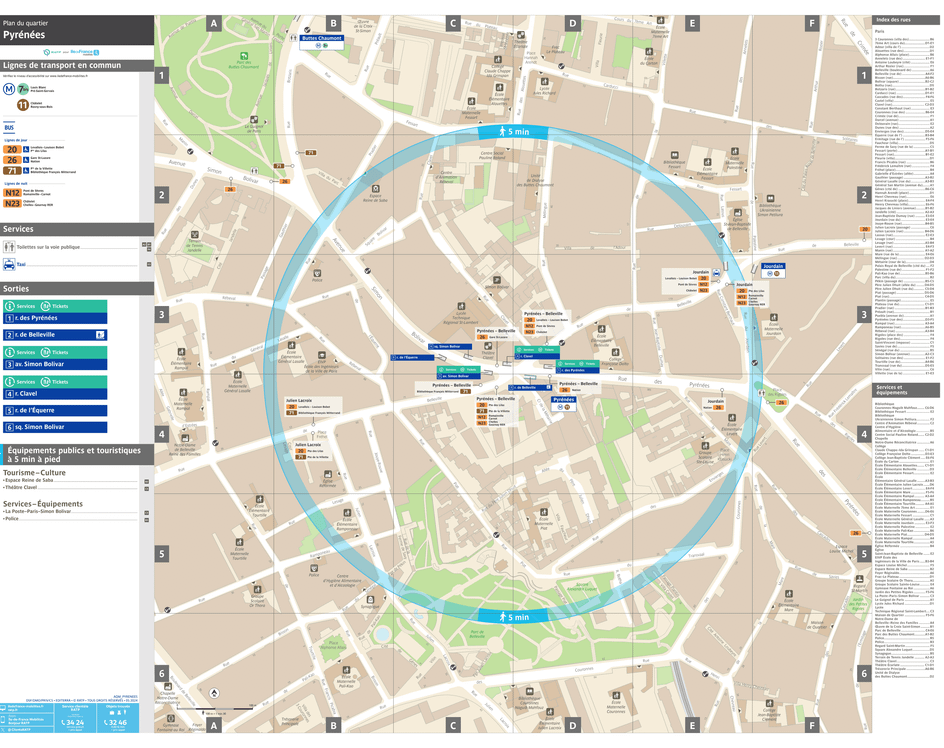Select the Metro line M11 icon
This screenshot has width=944, height=748.
(22, 103)
